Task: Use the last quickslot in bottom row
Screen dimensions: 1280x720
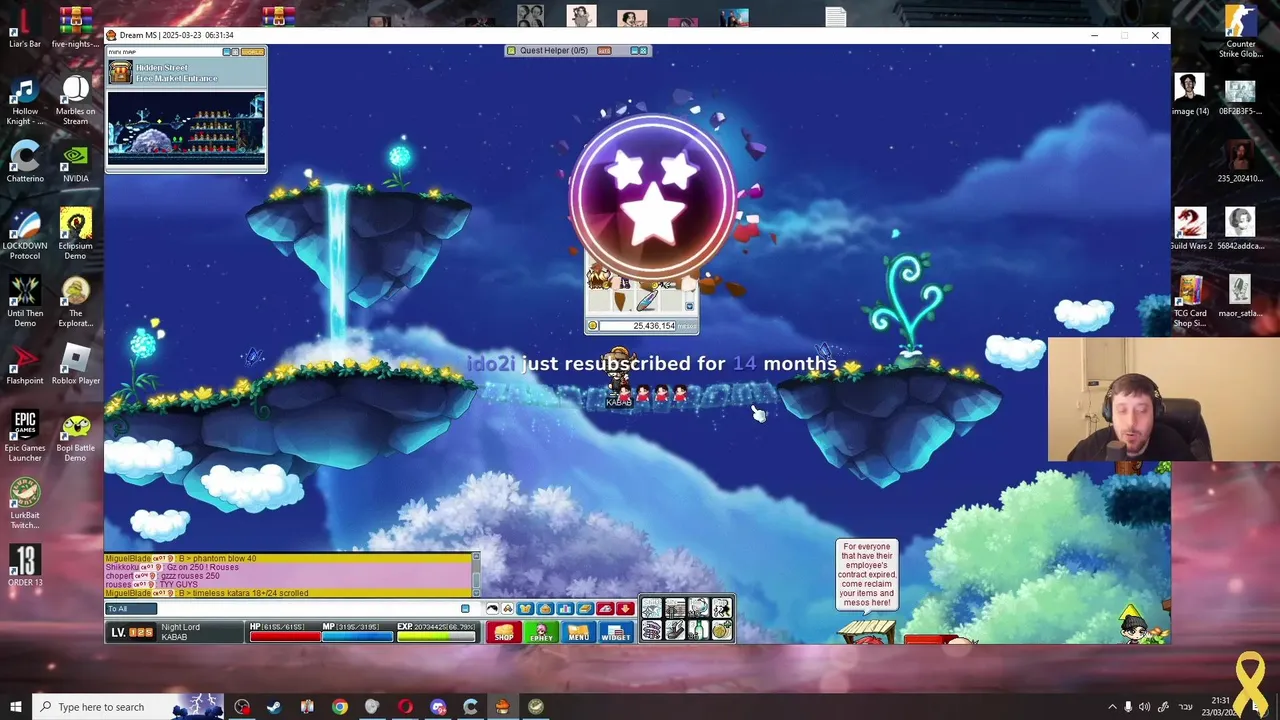Action: 721,630
